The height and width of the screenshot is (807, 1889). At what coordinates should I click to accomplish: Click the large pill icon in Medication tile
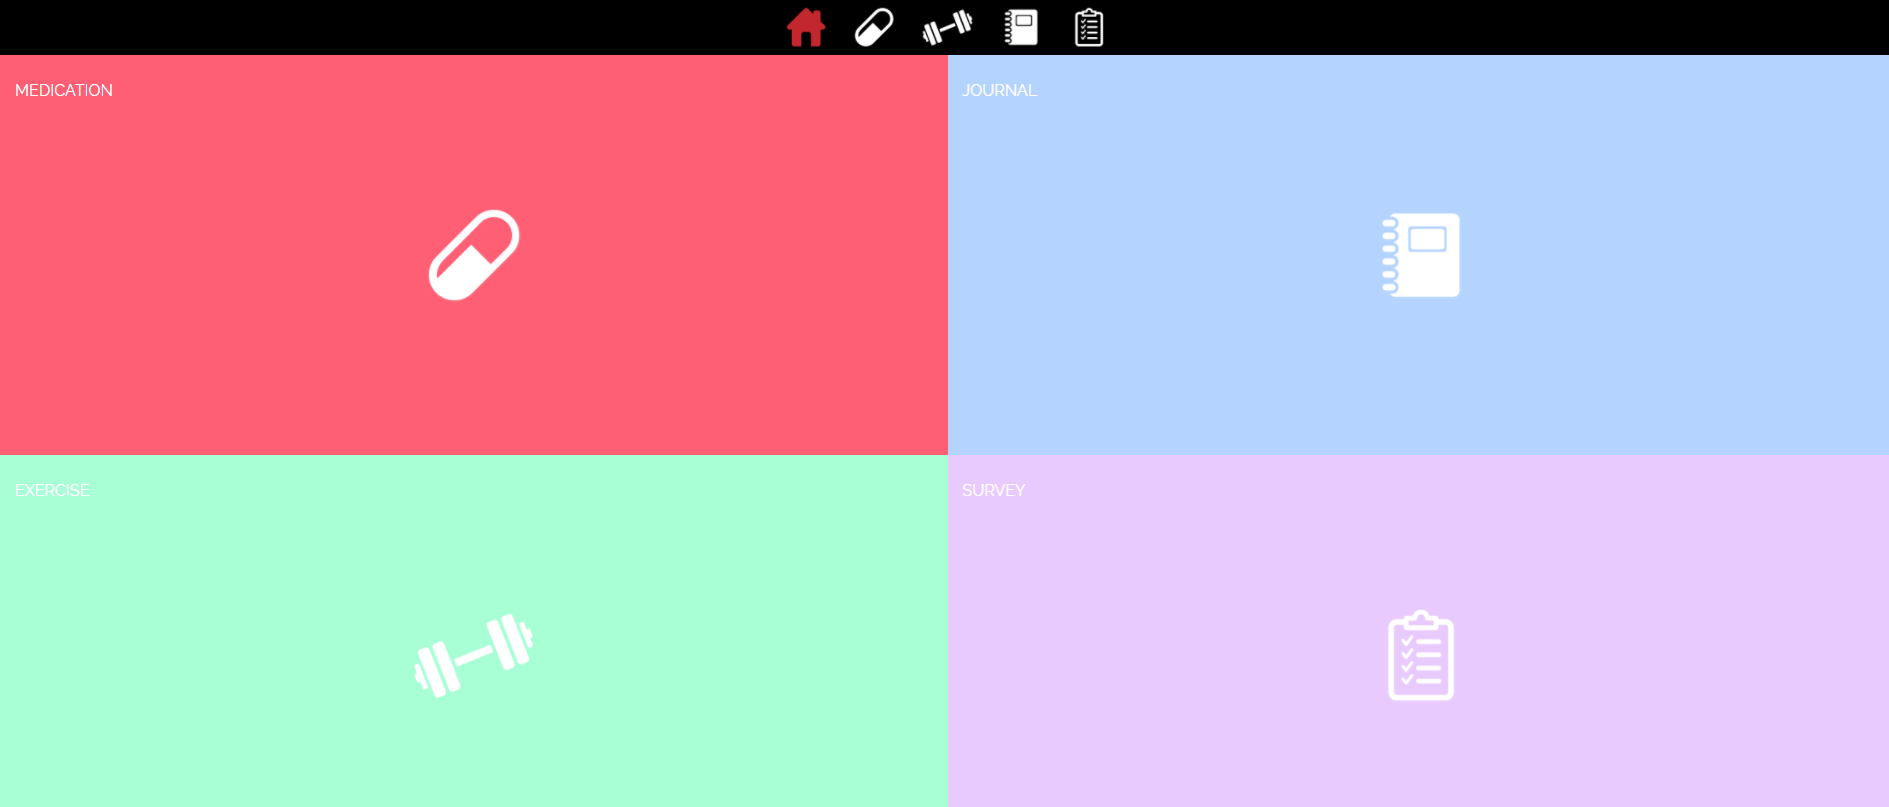[474, 255]
